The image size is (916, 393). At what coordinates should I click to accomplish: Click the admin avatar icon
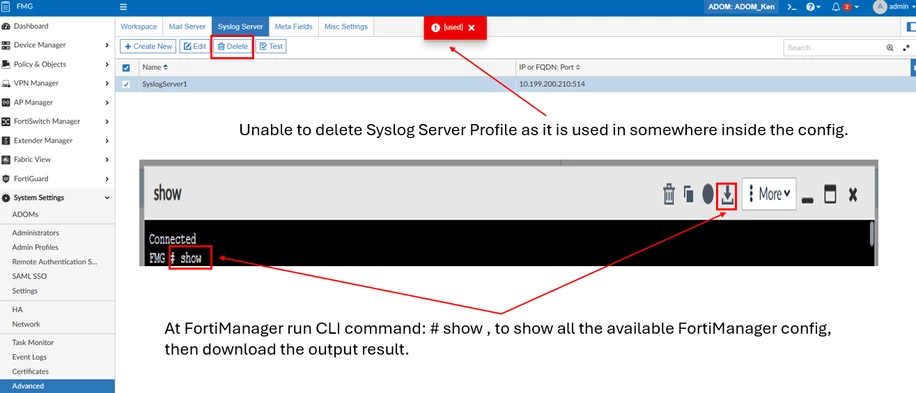(880, 6)
